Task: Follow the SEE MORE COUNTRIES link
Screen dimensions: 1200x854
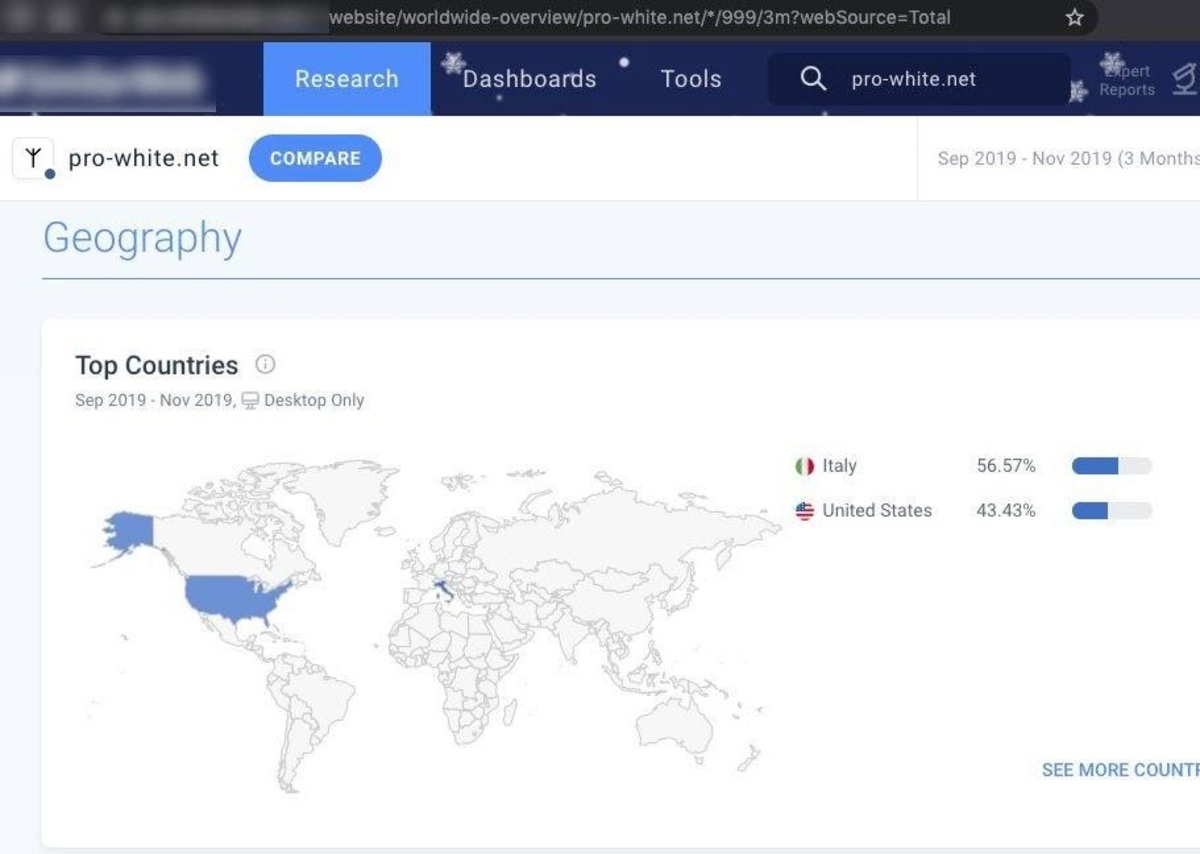Action: (1120, 770)
